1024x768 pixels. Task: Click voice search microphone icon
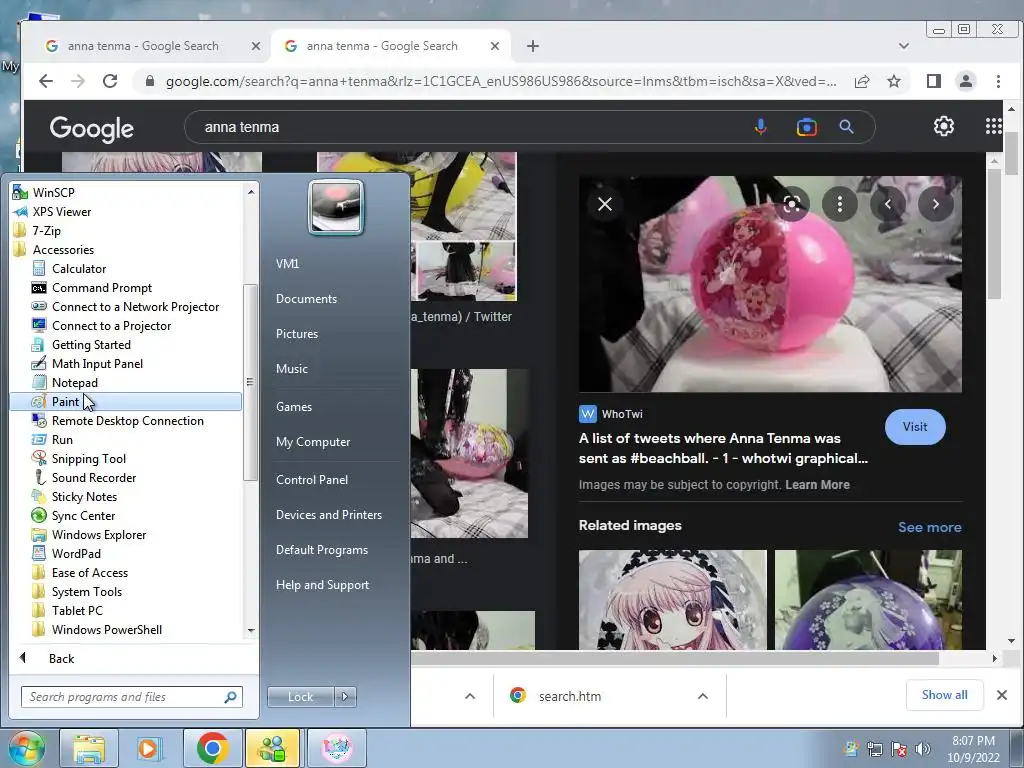760,127
